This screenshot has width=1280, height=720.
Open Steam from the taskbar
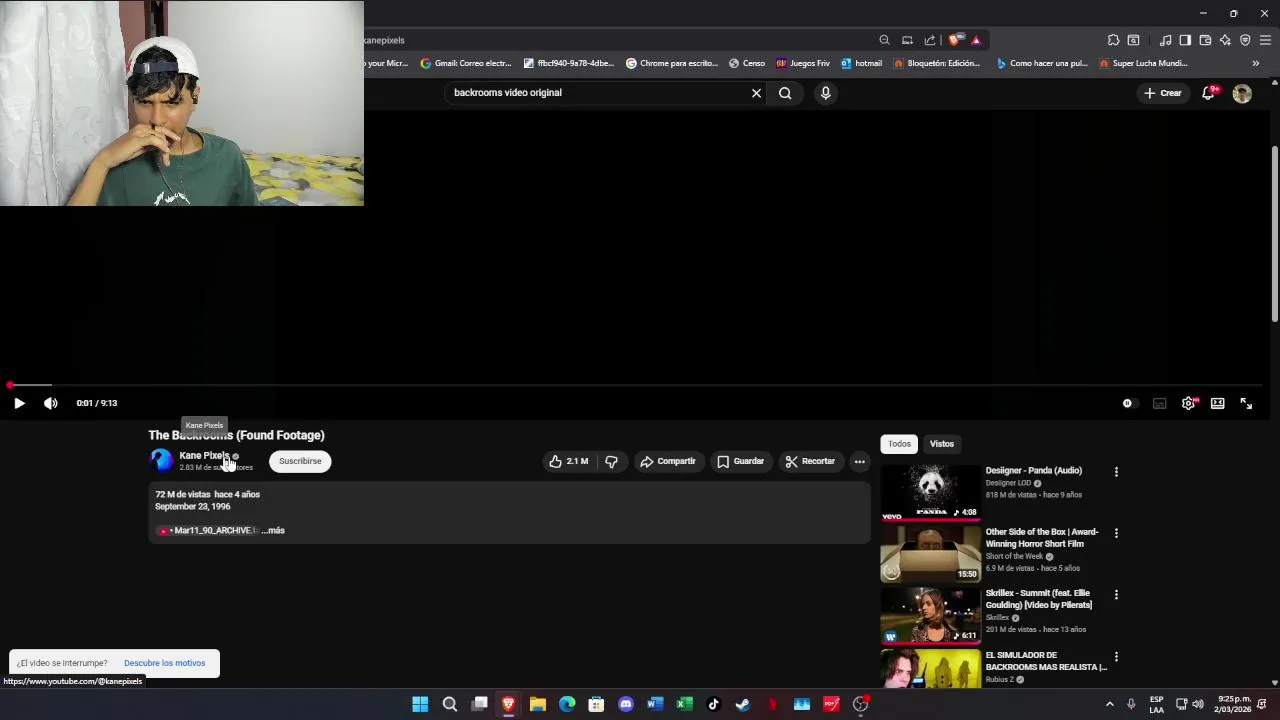[743, 704]
